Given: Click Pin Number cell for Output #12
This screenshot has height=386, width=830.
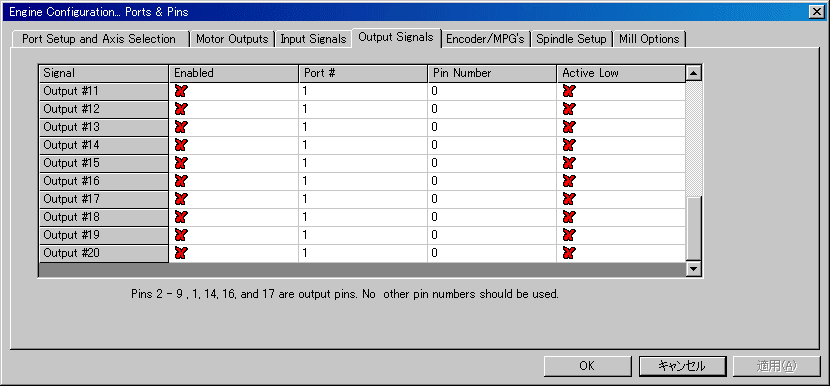Looking at the screenshot, I should click(x=492, y=109).
